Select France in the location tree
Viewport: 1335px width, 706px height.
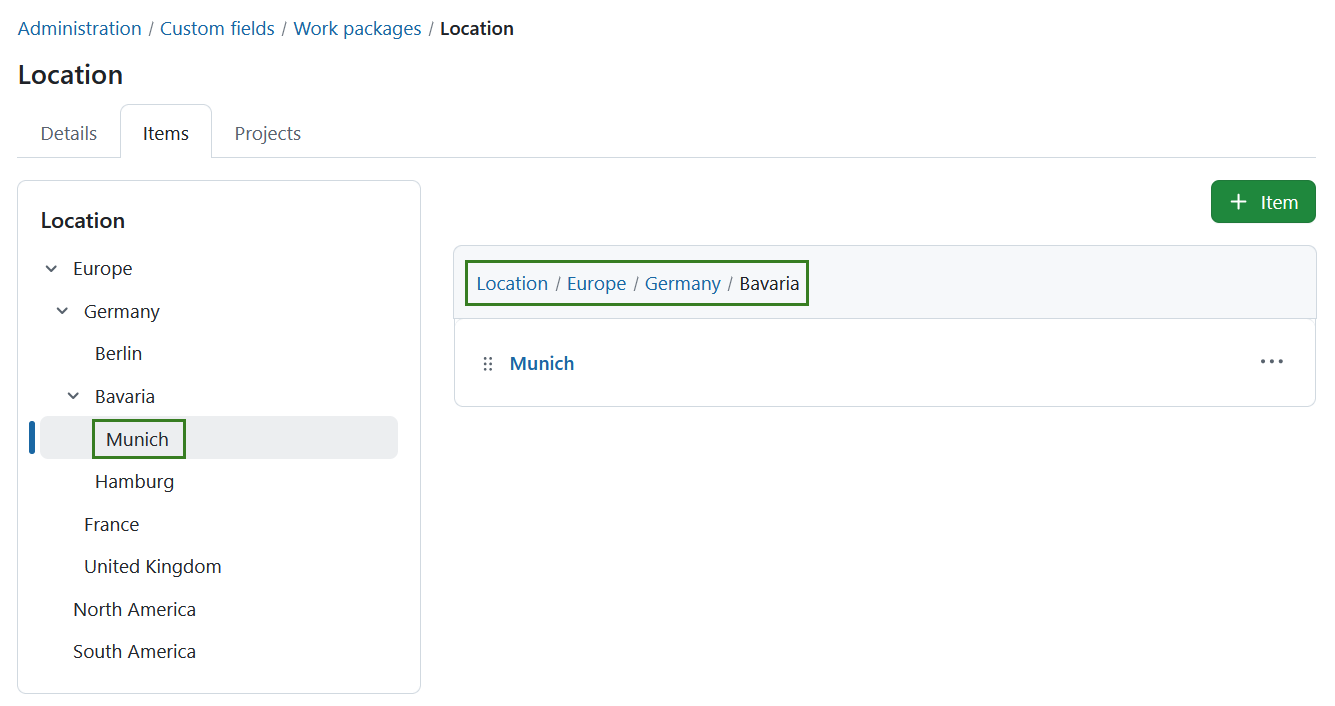(x=111, y=525)
